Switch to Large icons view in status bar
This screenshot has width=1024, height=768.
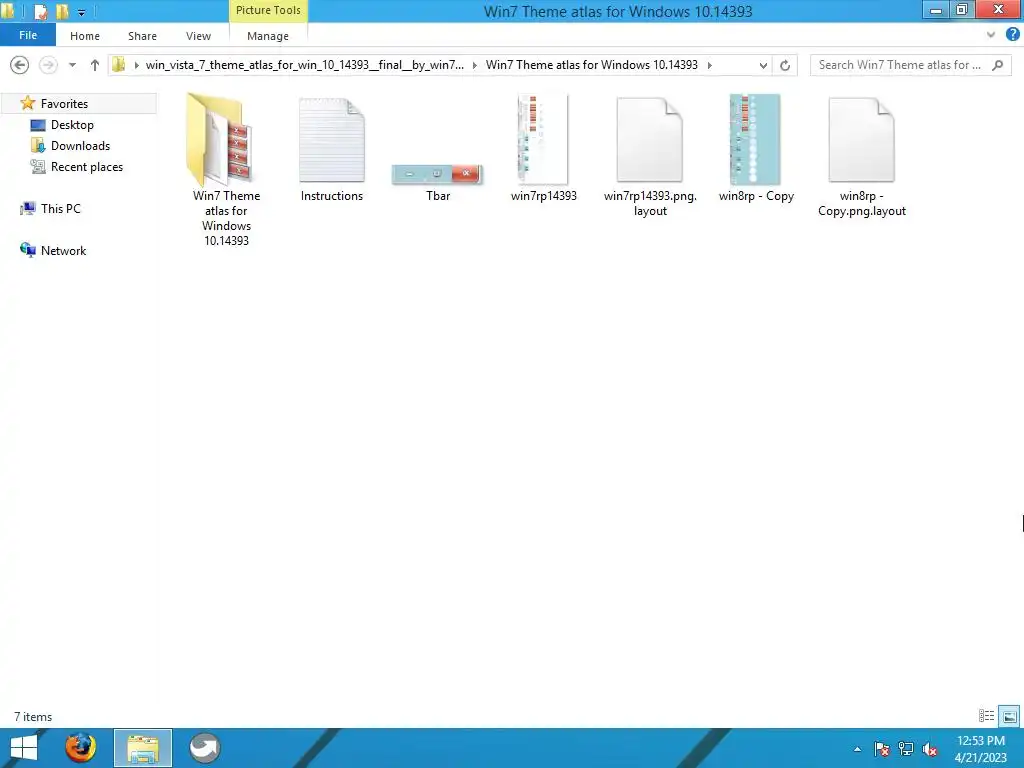(1009, 716)
